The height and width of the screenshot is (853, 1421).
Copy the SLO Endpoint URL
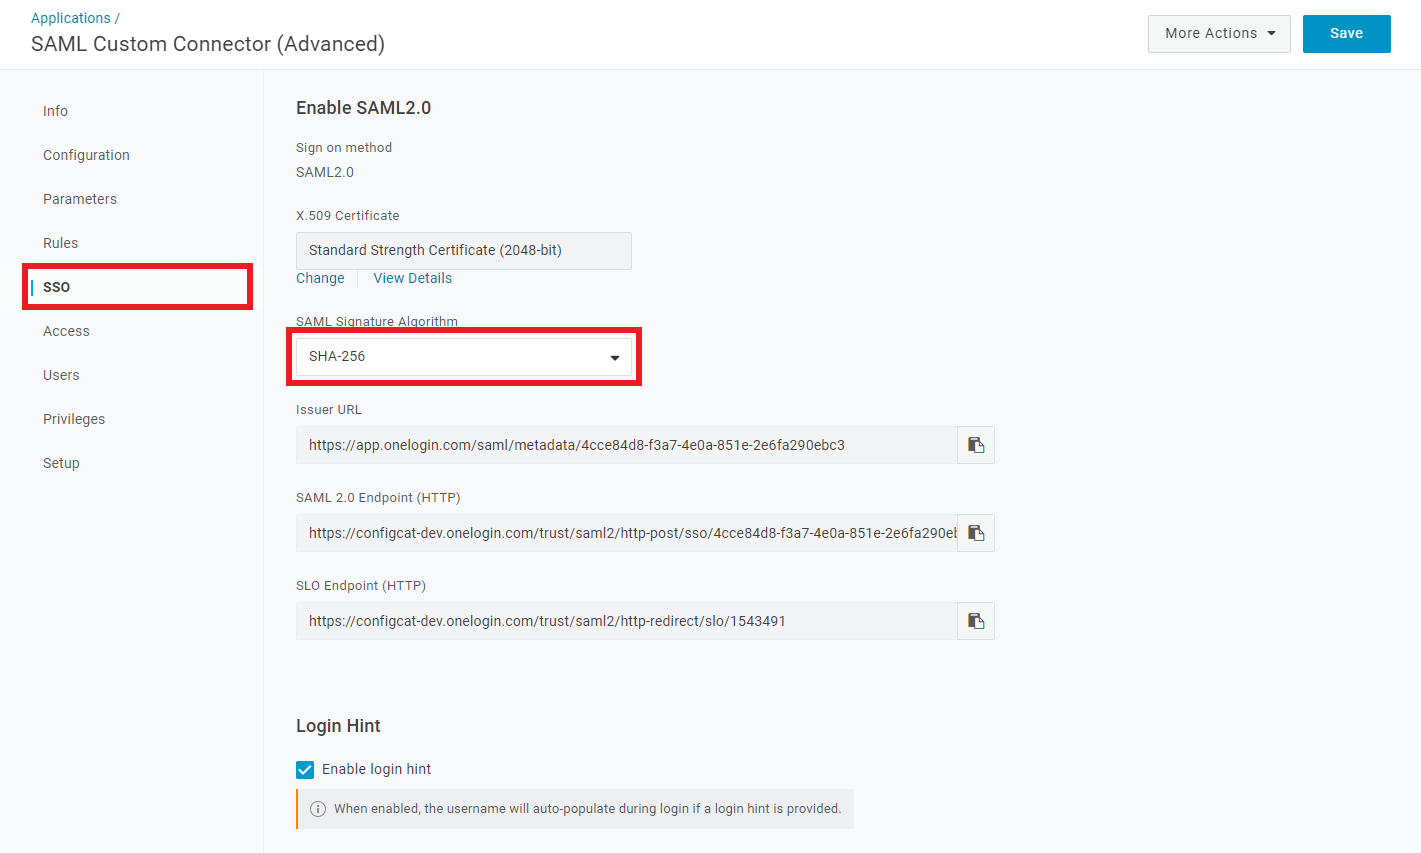975,620
